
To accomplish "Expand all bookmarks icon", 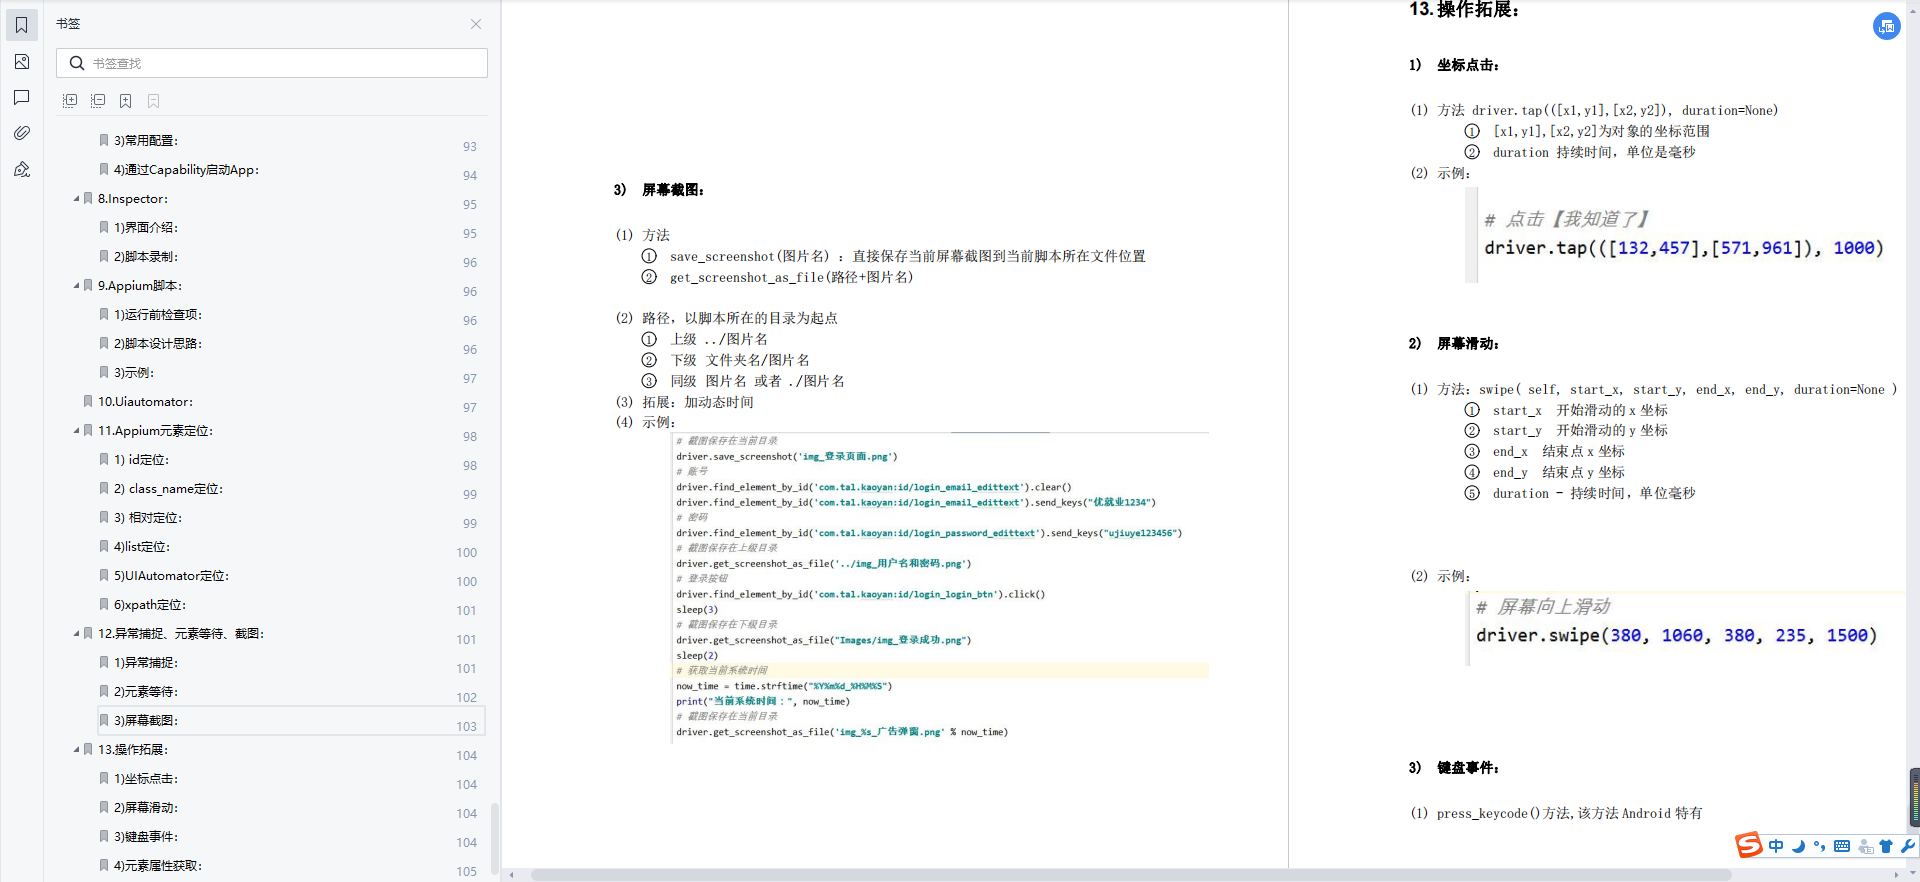I will coord(70,101).
